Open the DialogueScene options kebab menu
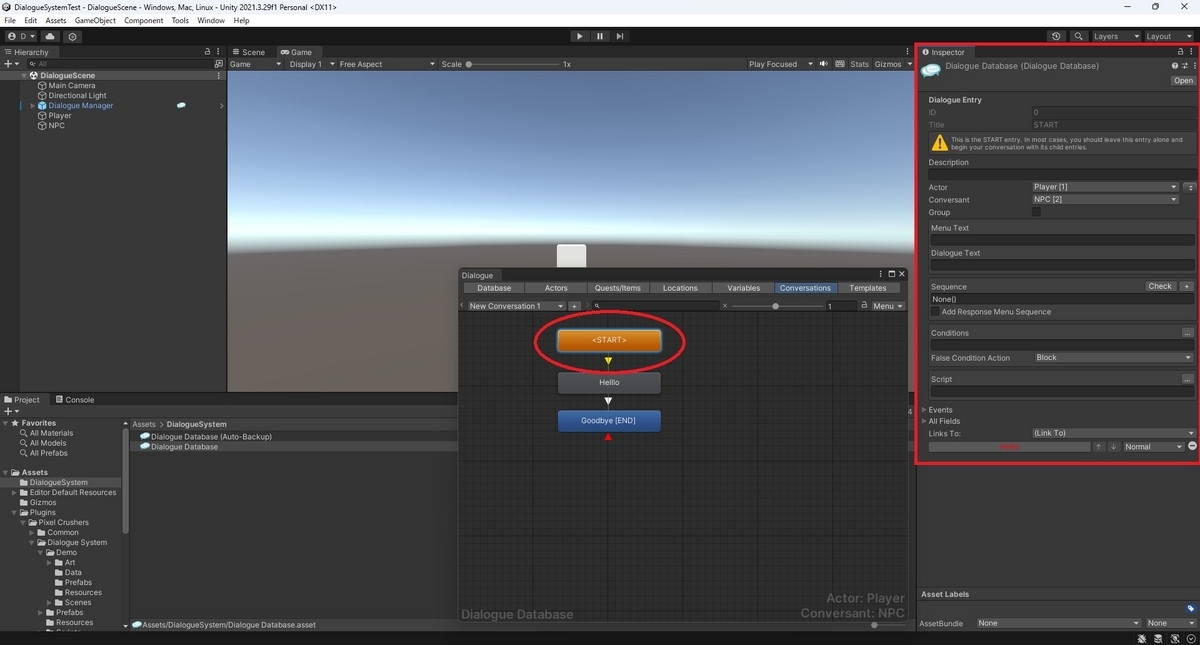 [219, 75]
